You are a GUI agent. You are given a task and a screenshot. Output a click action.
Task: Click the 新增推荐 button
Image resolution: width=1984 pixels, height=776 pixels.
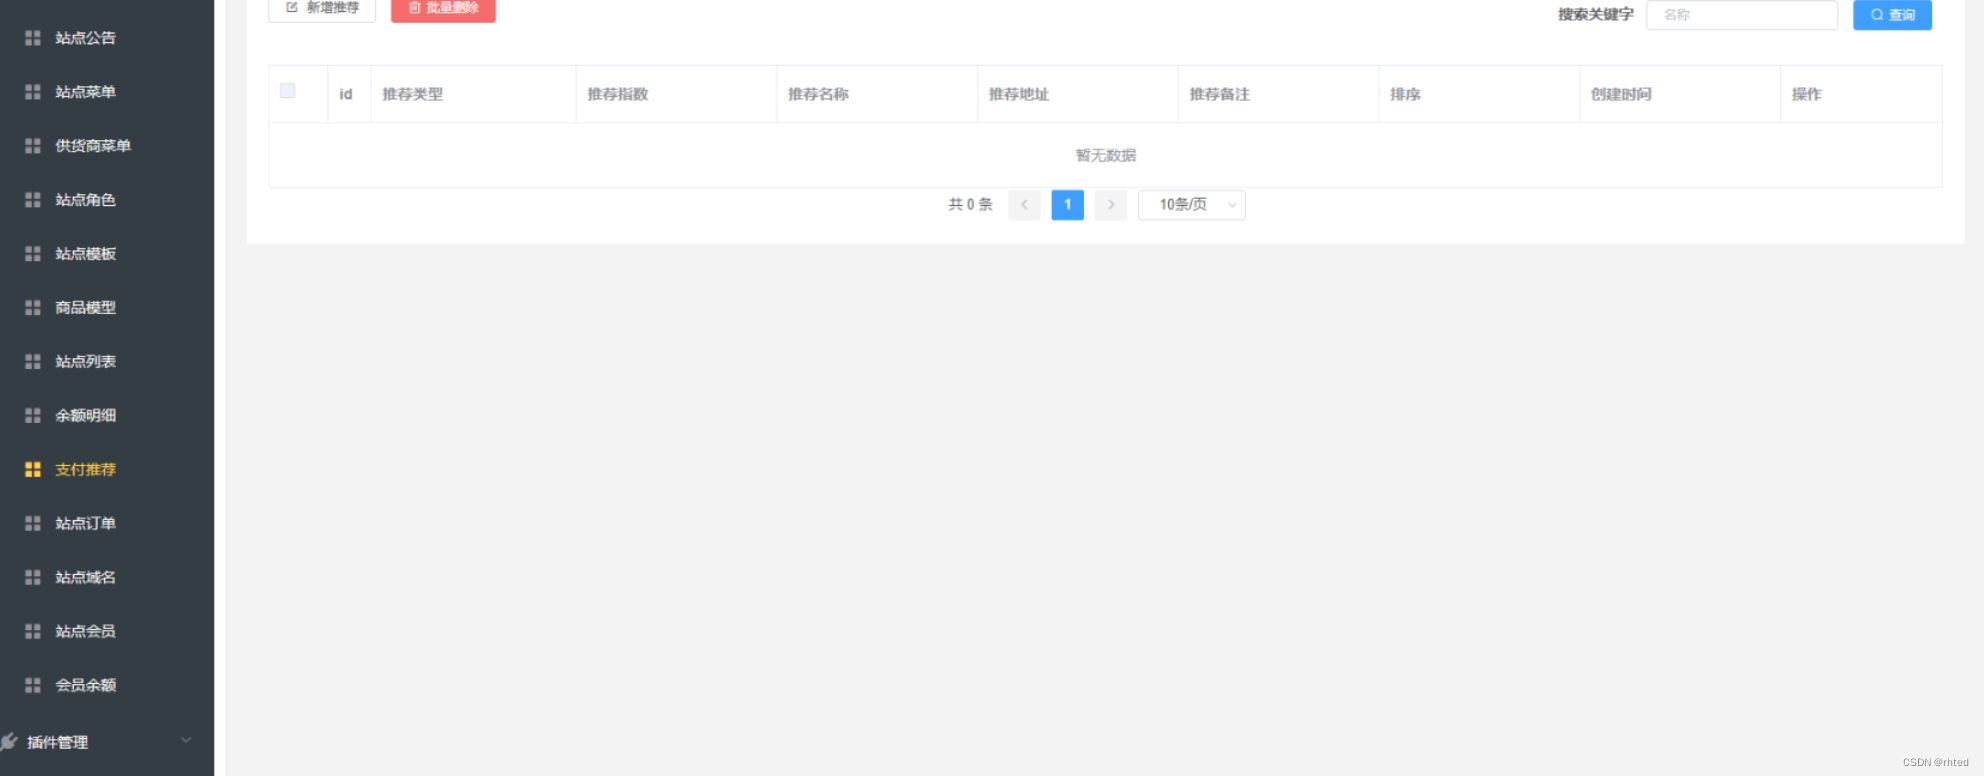click(322, 8)
